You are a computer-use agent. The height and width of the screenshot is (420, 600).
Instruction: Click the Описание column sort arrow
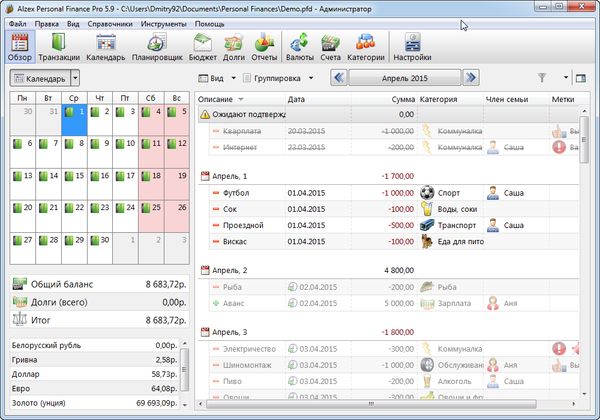point(241,99)
